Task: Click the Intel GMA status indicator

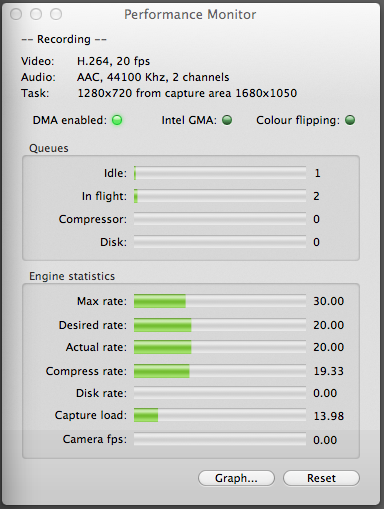Action: (227, 120)
